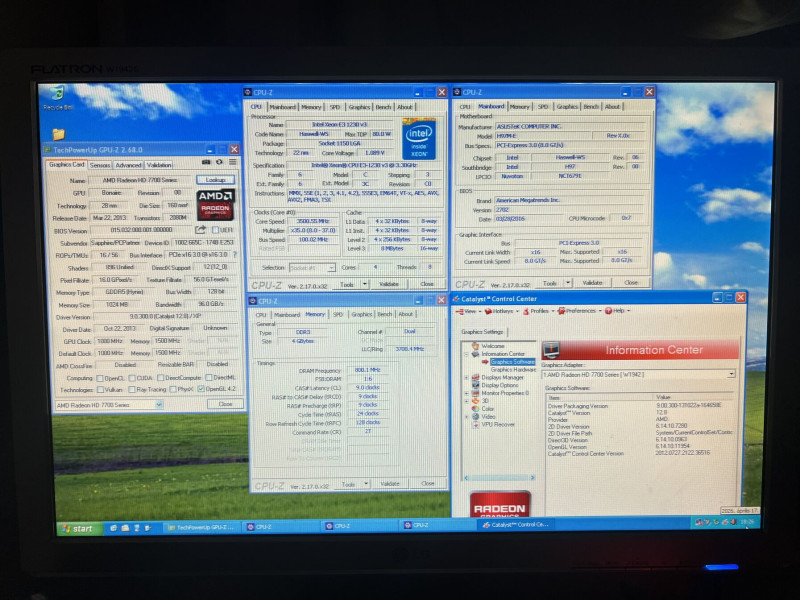Viewport: 800px width, 600px height.
Task: Open the Profiles menu in Catalyst Control Center
Action: (x=538, y=311)
